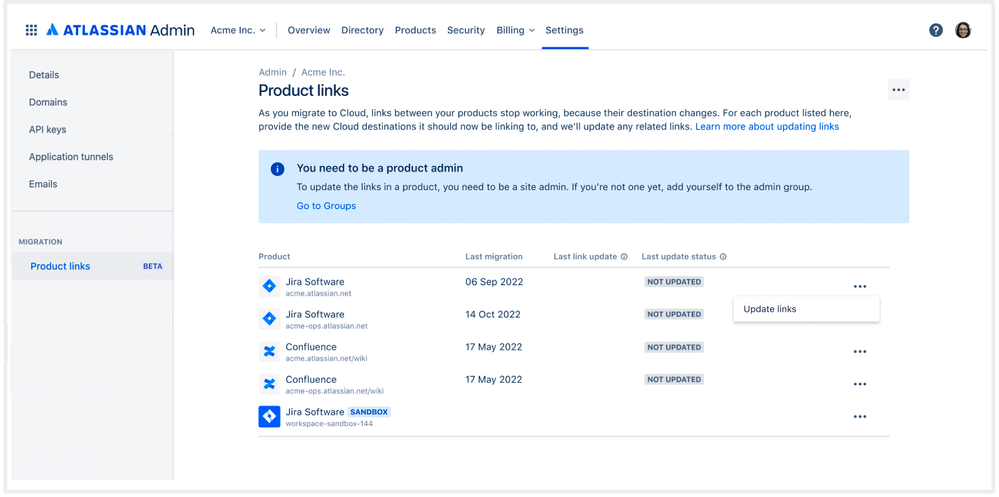
Task: Open more actions for Jira Software acme.atlassian.net
Action: (x=859, y=287)
